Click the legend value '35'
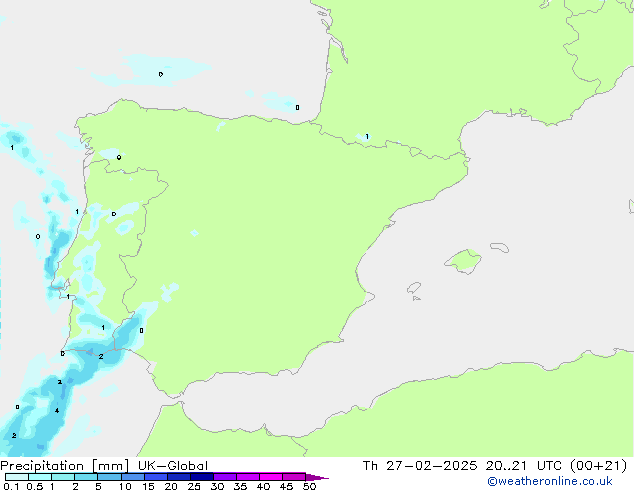634x490 pixels. pos(240,486)
